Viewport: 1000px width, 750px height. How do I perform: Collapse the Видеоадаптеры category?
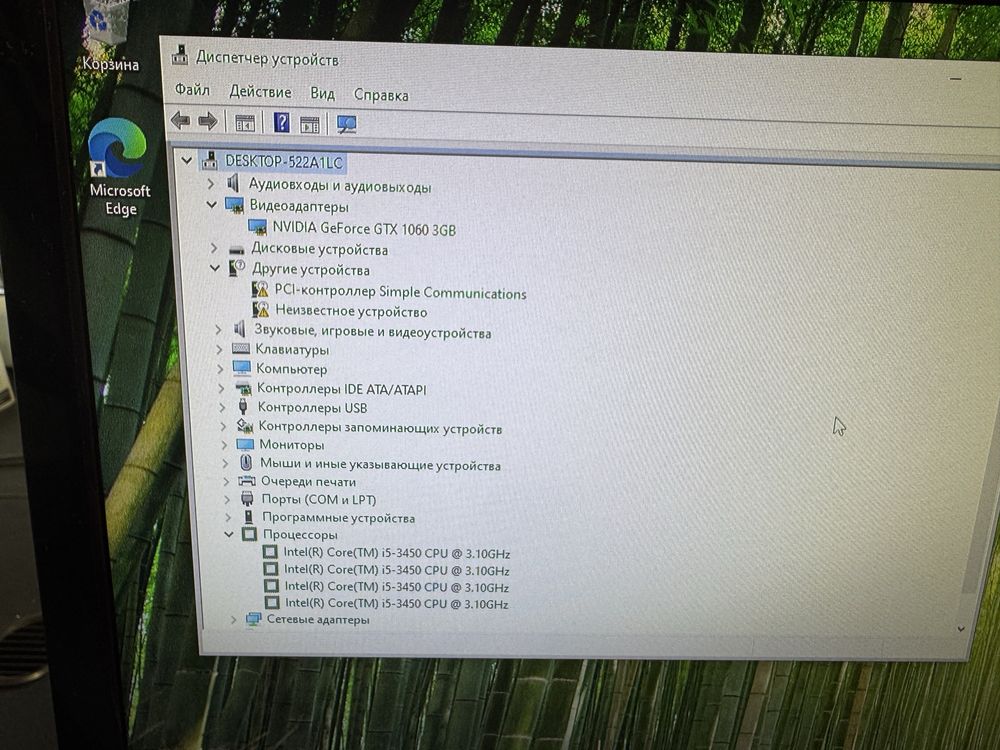coord(212,205)
